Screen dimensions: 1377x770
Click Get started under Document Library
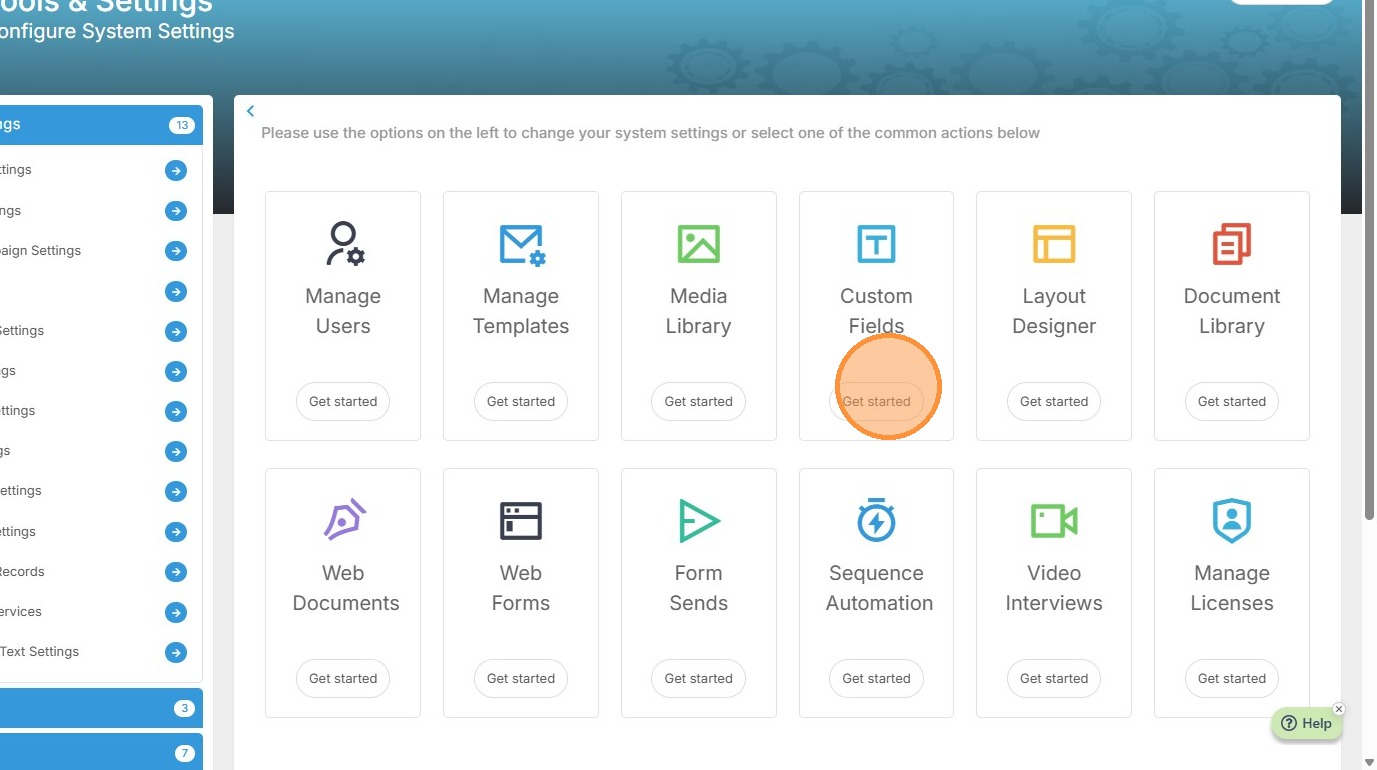[1231, 401]
